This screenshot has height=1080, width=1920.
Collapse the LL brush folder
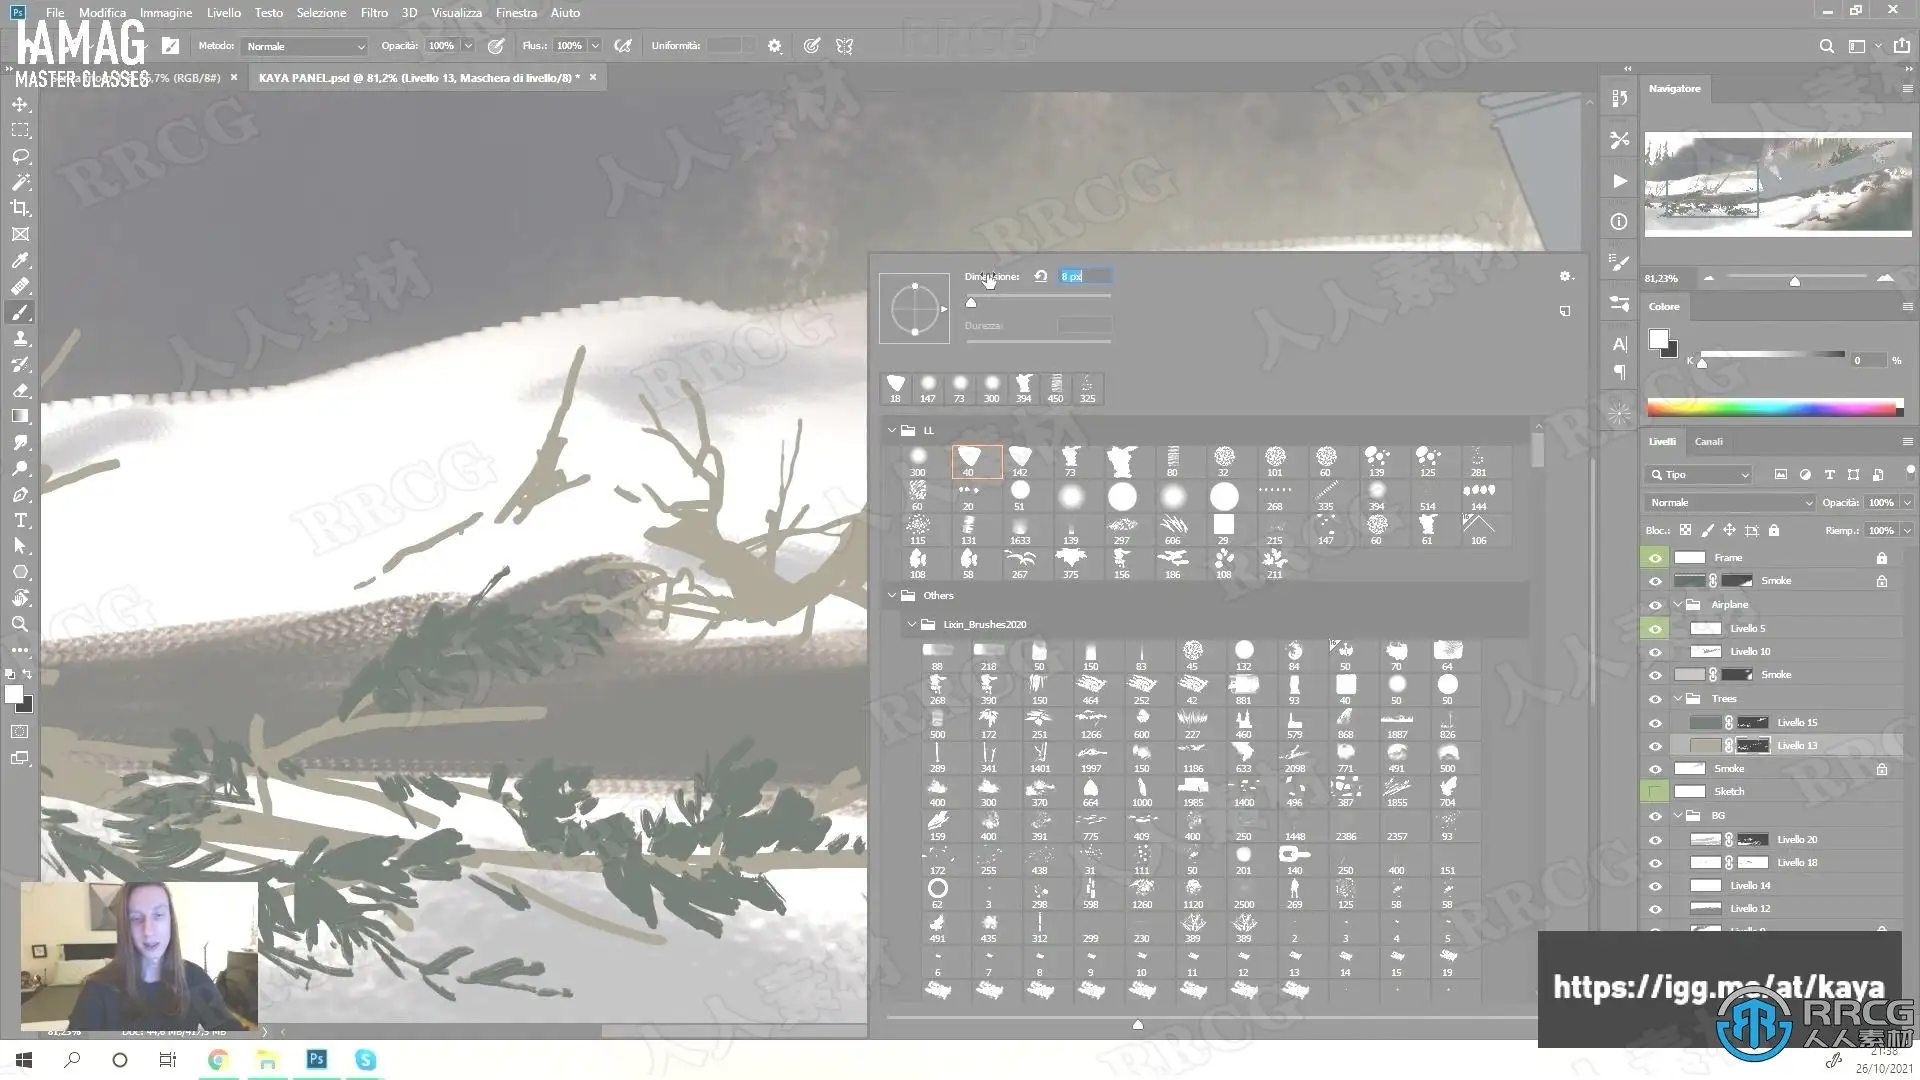892,430
